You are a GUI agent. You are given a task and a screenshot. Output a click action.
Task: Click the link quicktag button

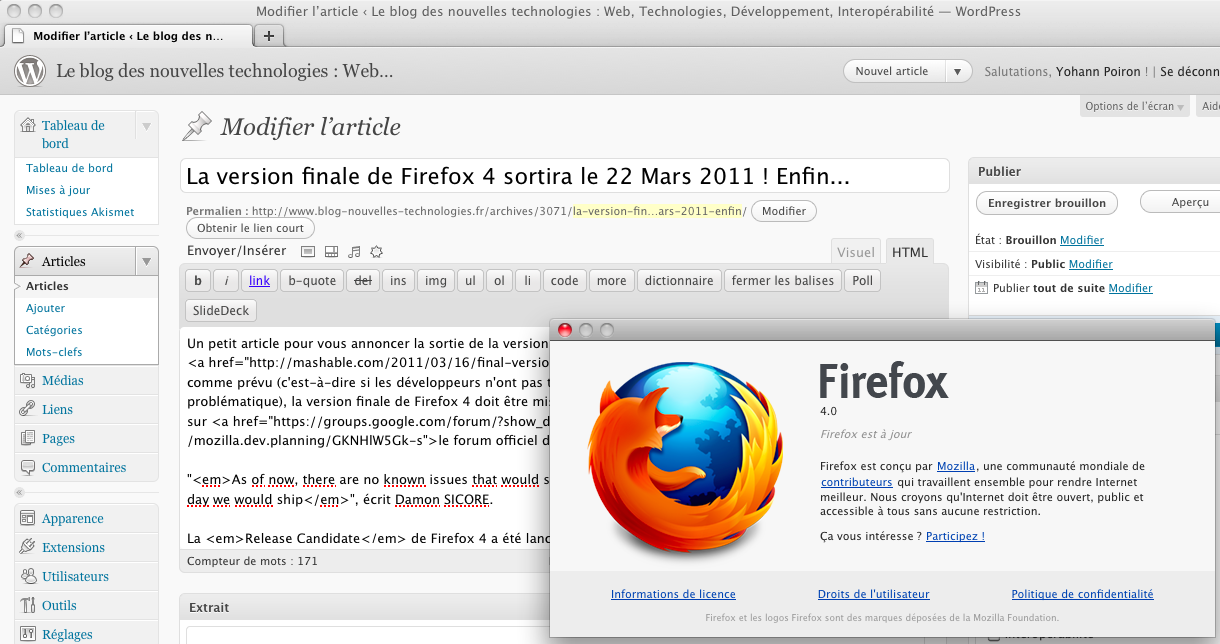point(259,281)
